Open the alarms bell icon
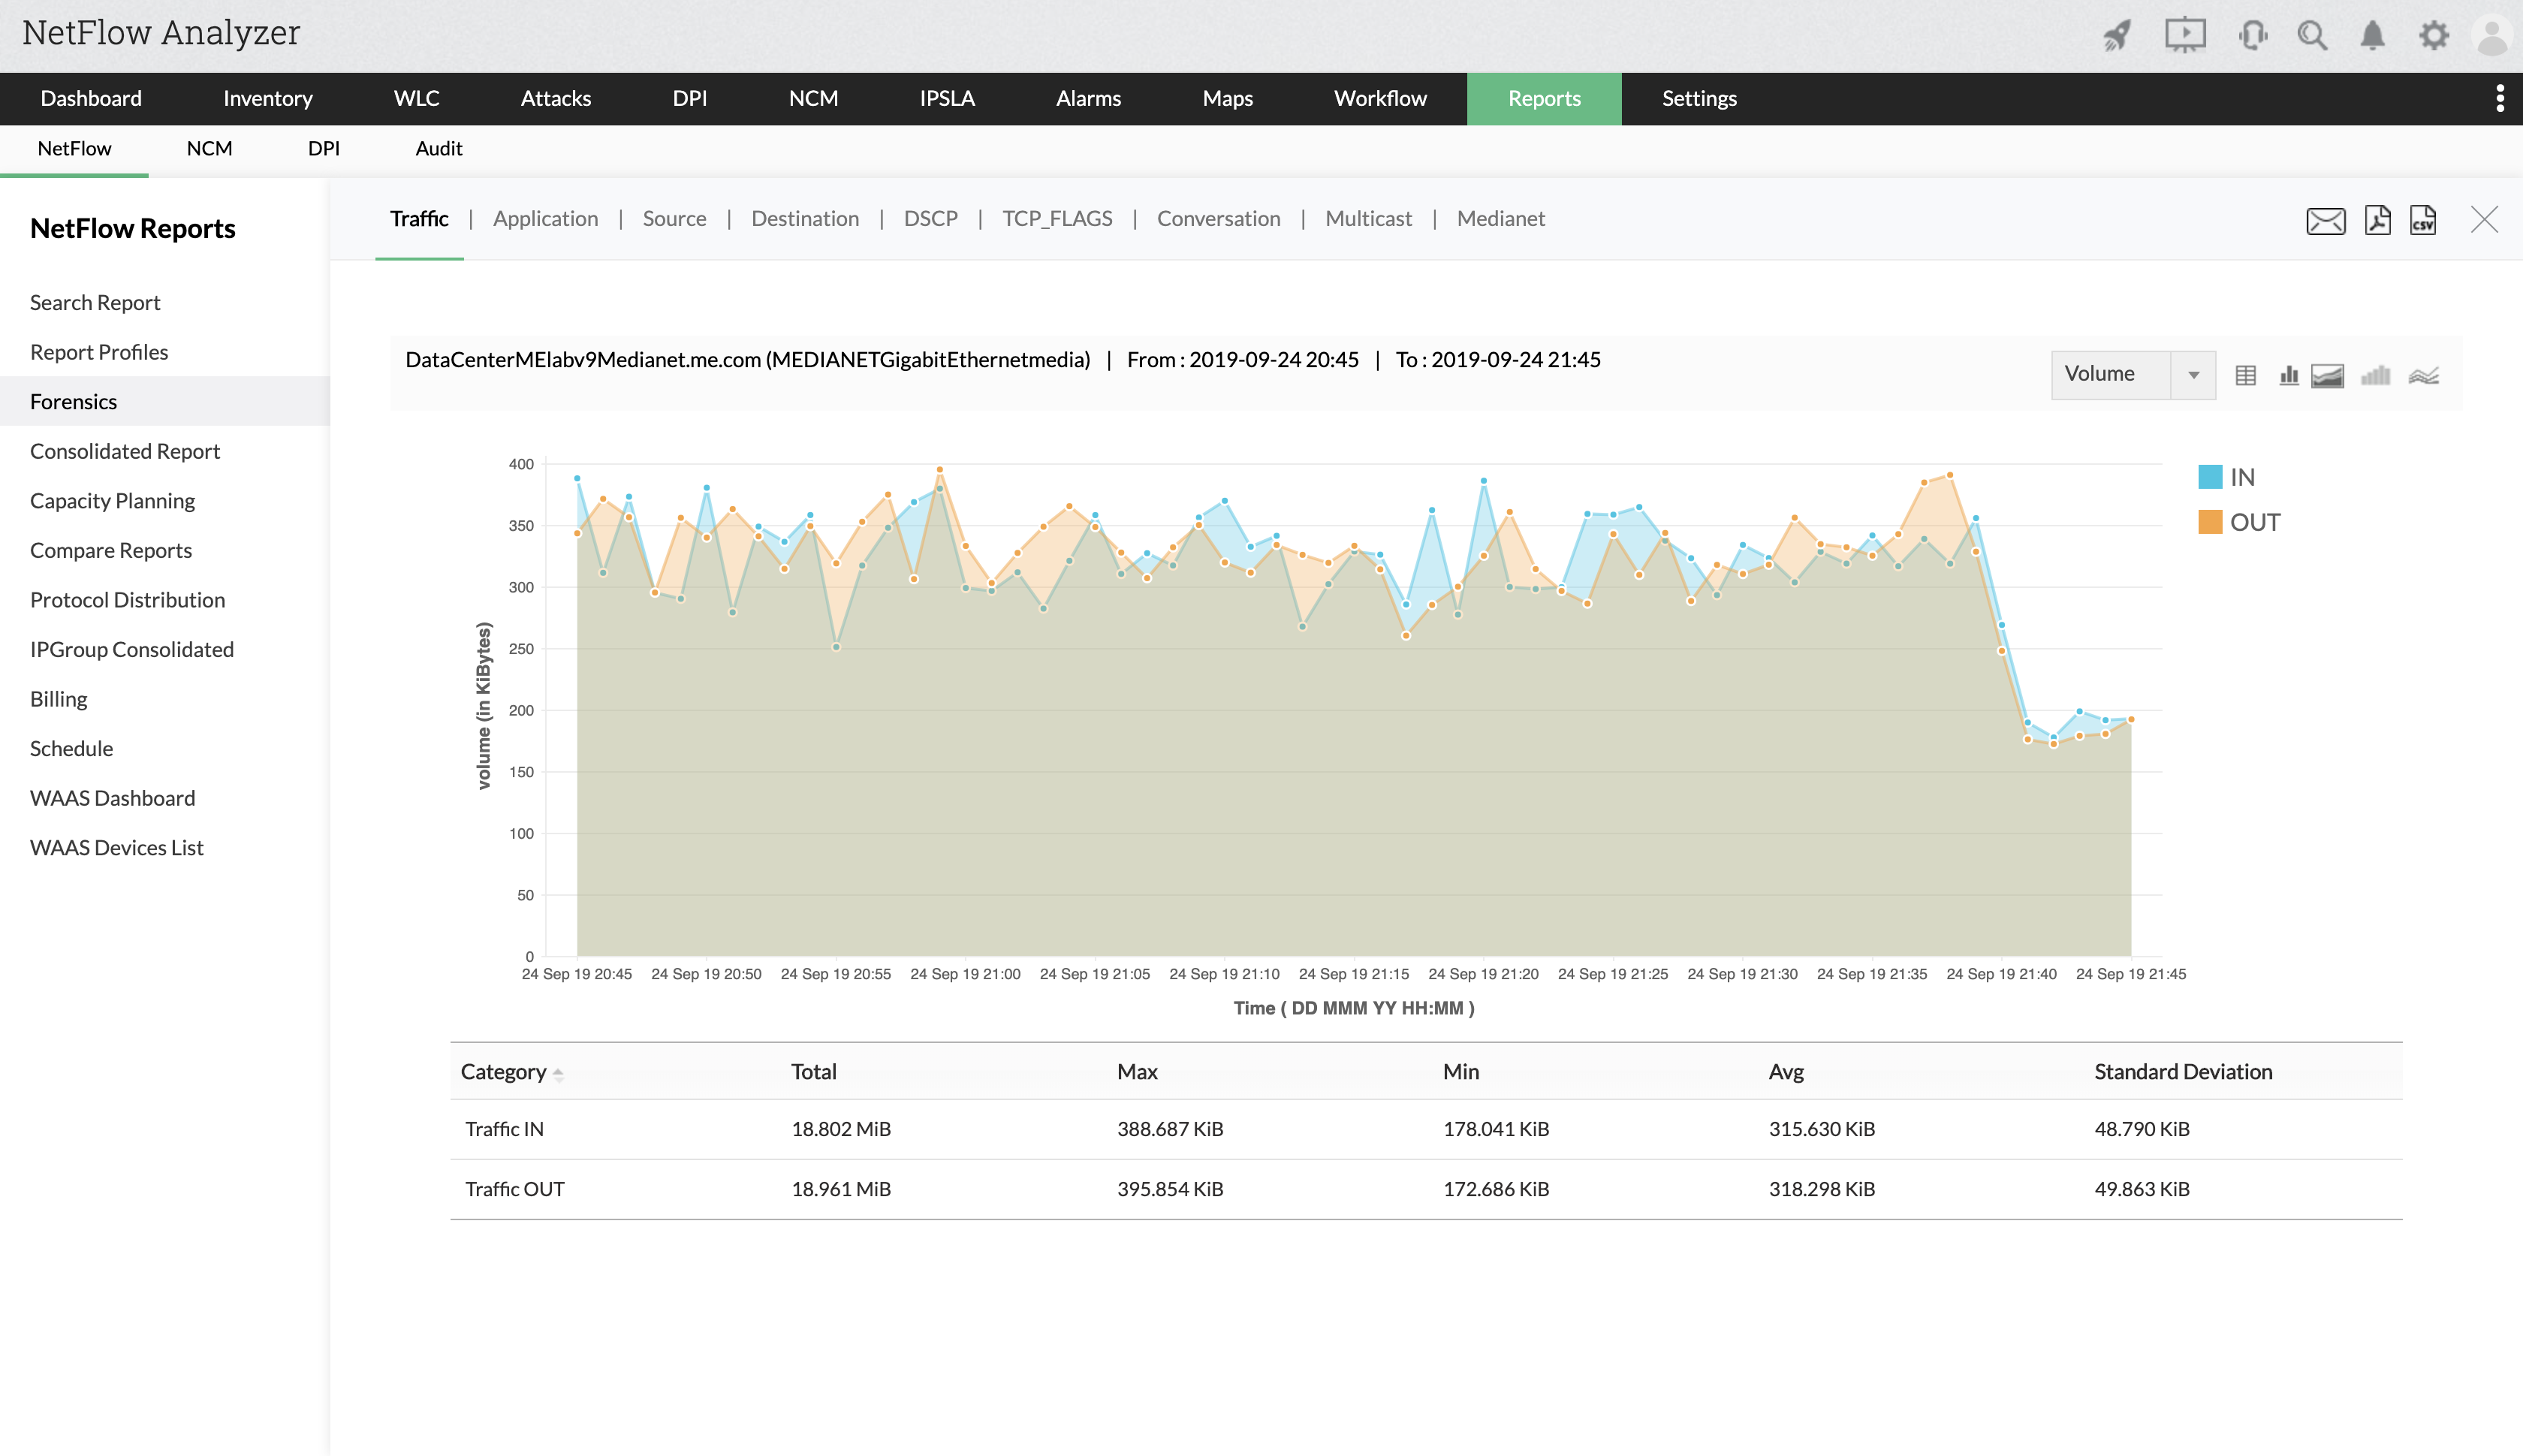Screen dimensions: 2523x1456 (x=2372, y=36)
